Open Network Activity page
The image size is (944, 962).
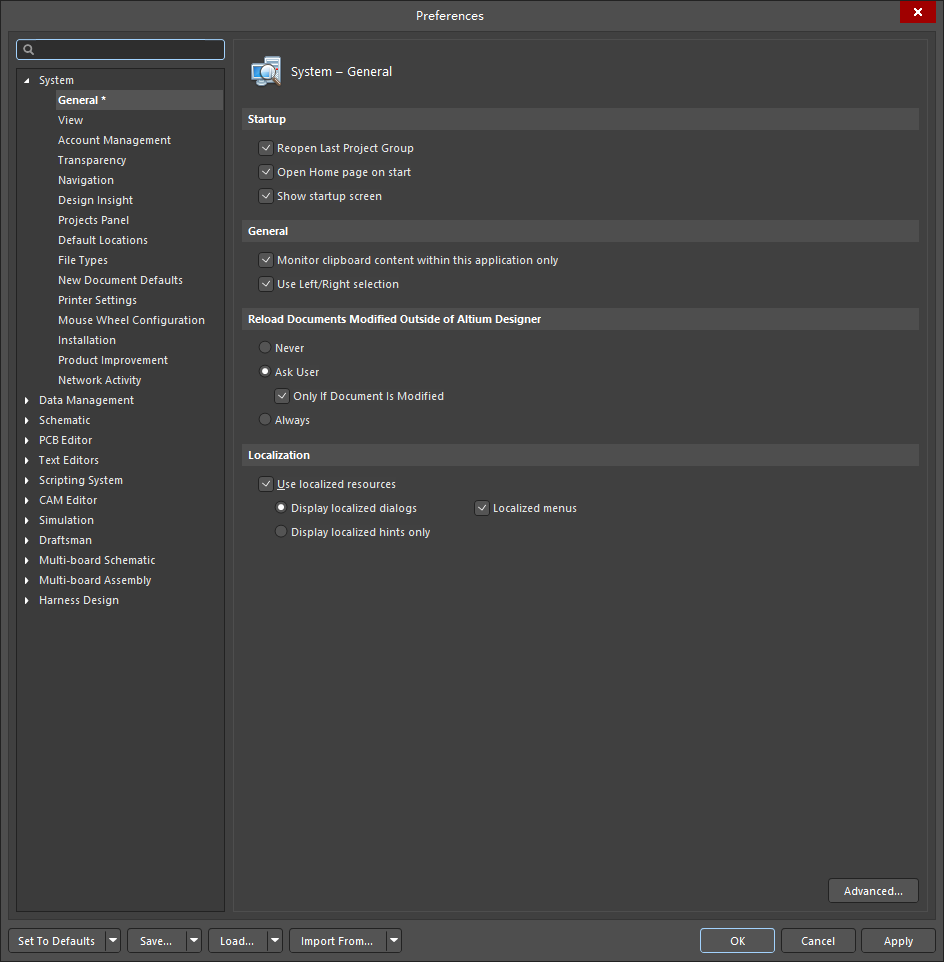99,380
